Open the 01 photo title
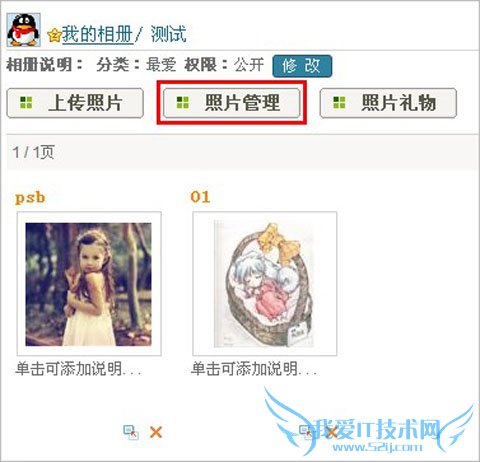Viewport: 480px width, 462px height. pos(200,197)
